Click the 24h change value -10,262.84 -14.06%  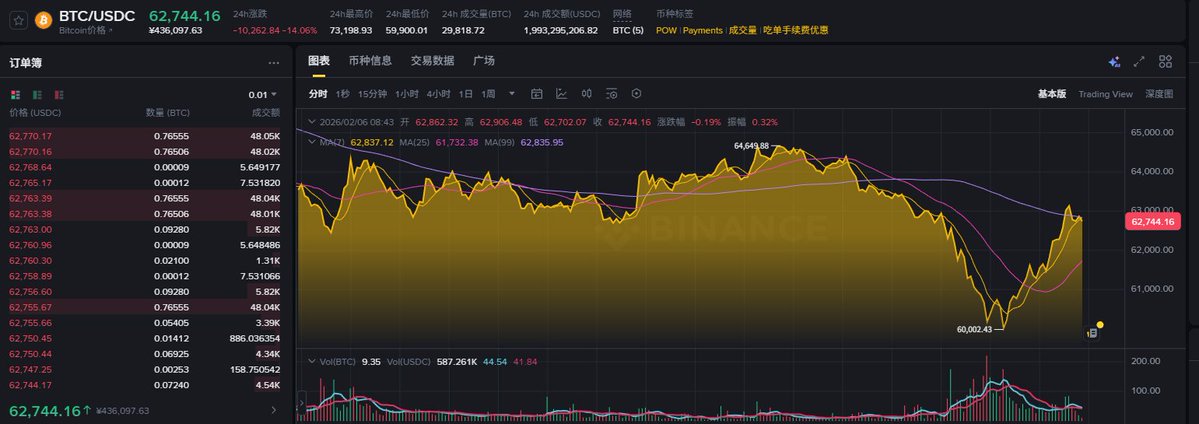(275, 31)
